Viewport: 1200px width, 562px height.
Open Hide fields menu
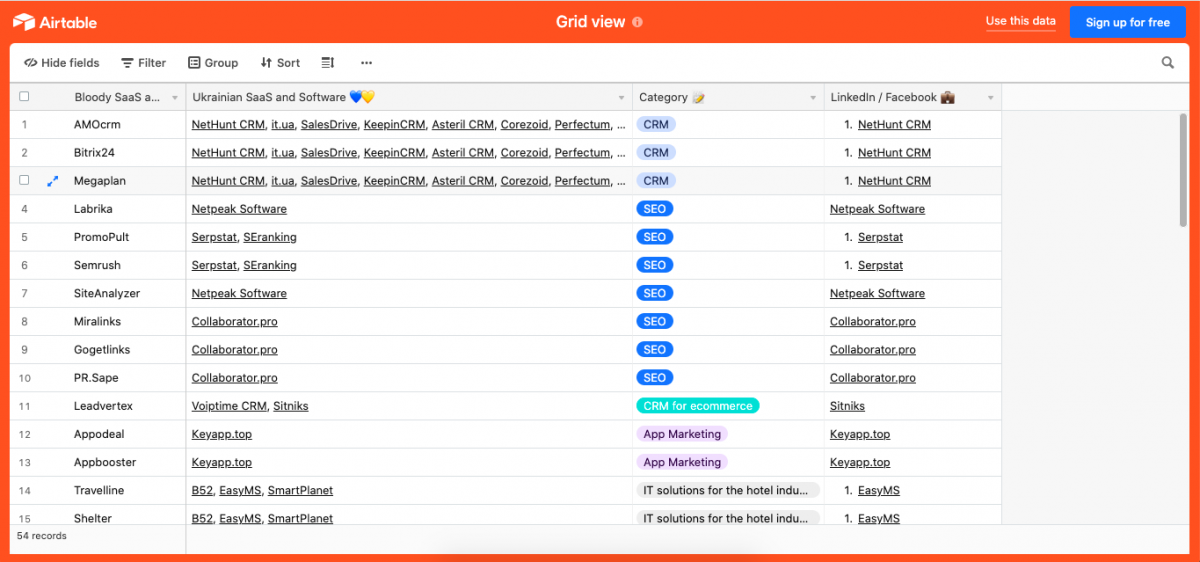(62, 62)
